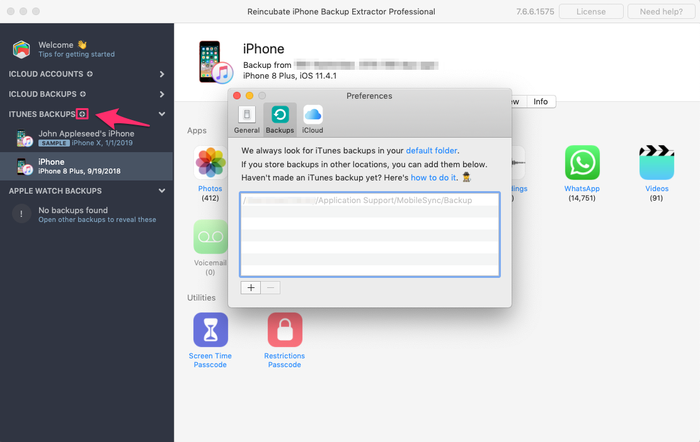700x442 pixels.
Task: Remove backup location with minus button
Action: click(271, 288)
